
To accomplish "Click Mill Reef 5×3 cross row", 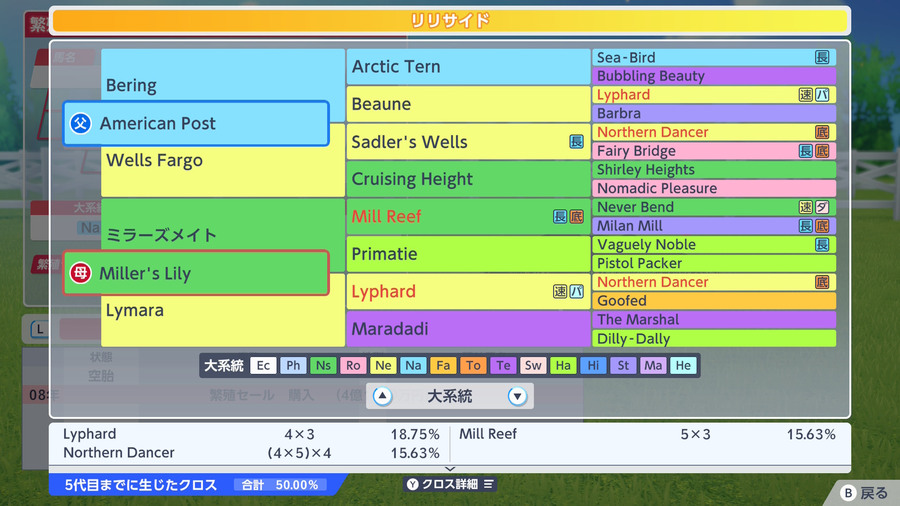I will click(x=647, y=434).
